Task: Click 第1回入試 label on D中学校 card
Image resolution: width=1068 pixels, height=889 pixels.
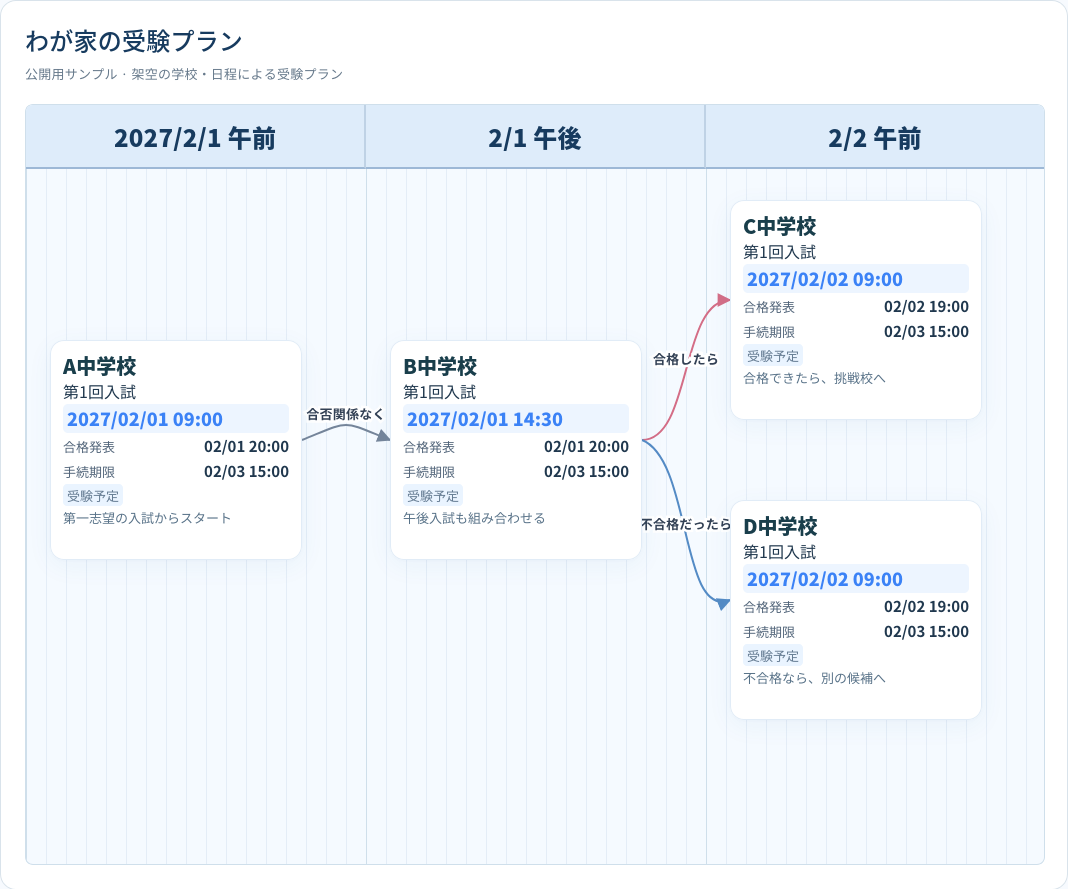Action: 779,552
